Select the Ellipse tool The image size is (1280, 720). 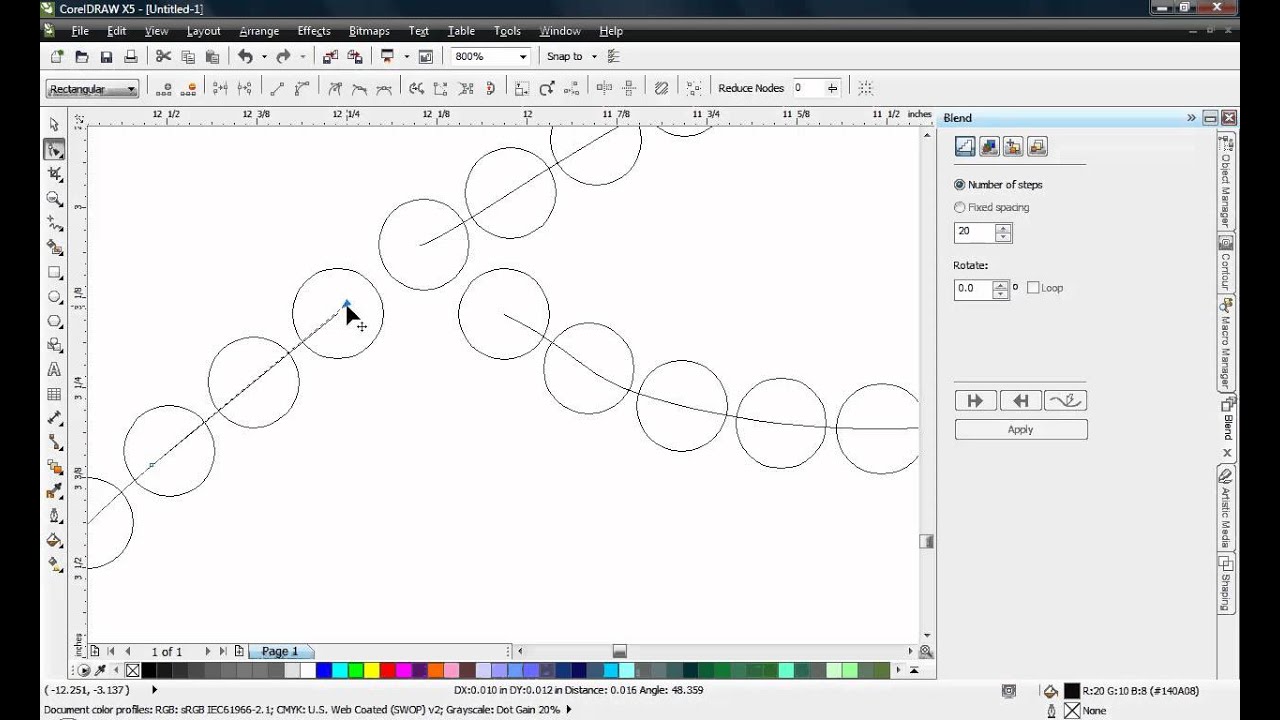(x=54, y=297)
